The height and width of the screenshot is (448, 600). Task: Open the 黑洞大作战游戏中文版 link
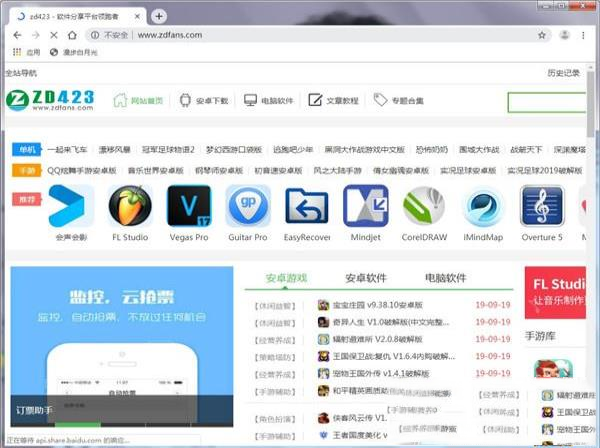365,150
